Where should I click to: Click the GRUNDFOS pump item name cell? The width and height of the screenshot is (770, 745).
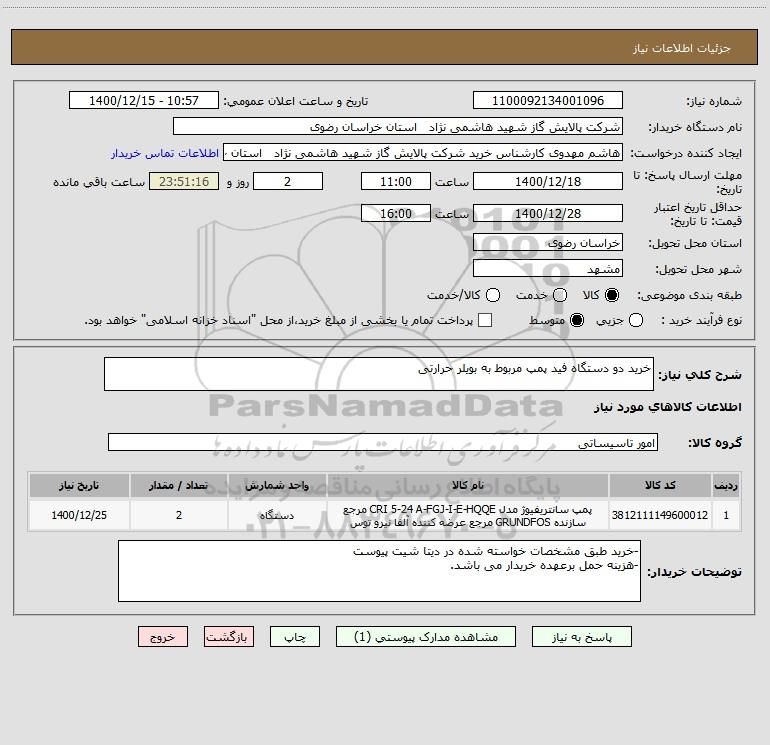[468, 515]
